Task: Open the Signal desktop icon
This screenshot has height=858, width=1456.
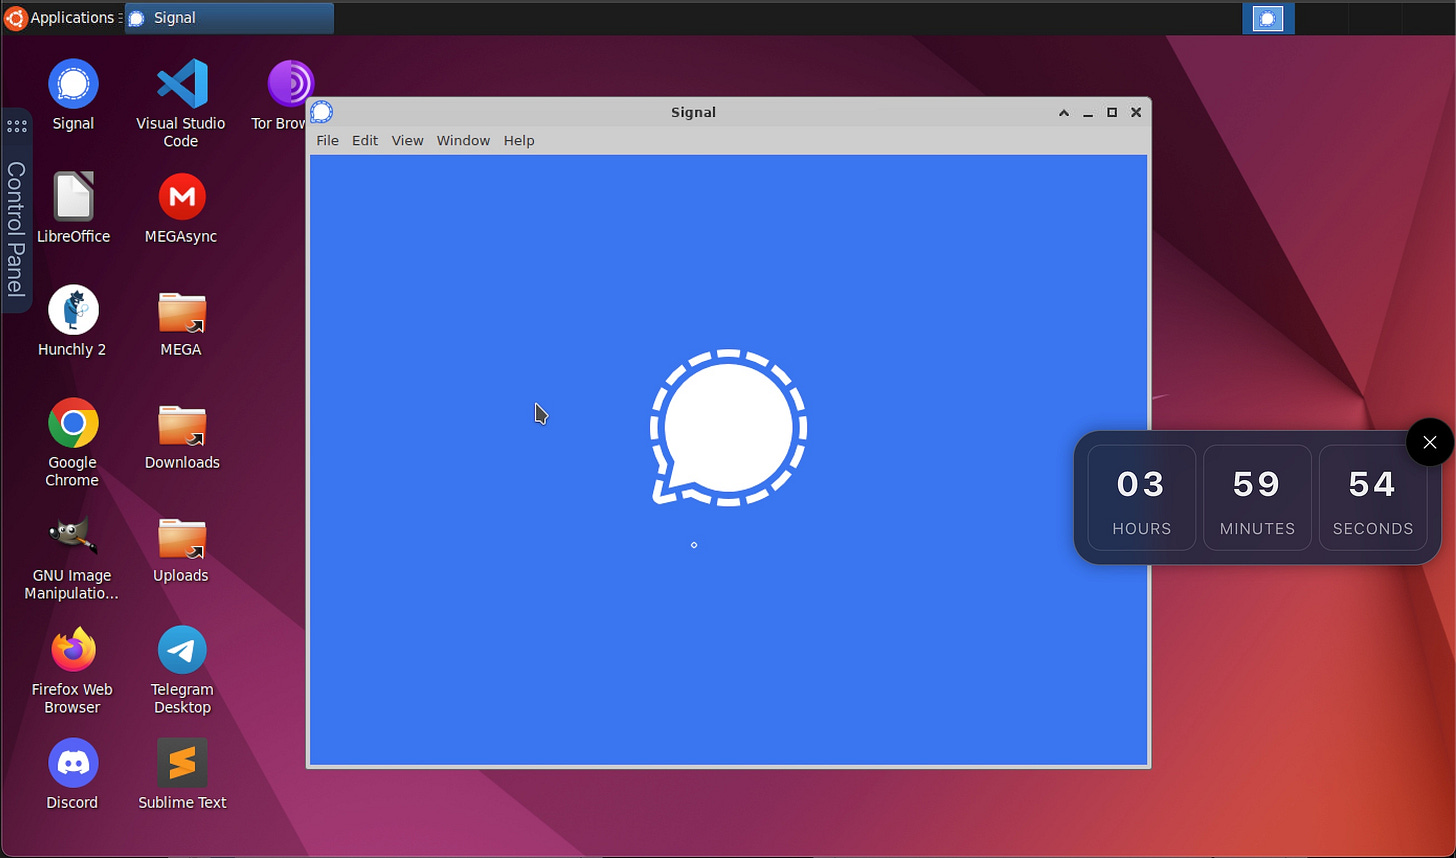Action: pyautogui.click(x=73, y=84)
